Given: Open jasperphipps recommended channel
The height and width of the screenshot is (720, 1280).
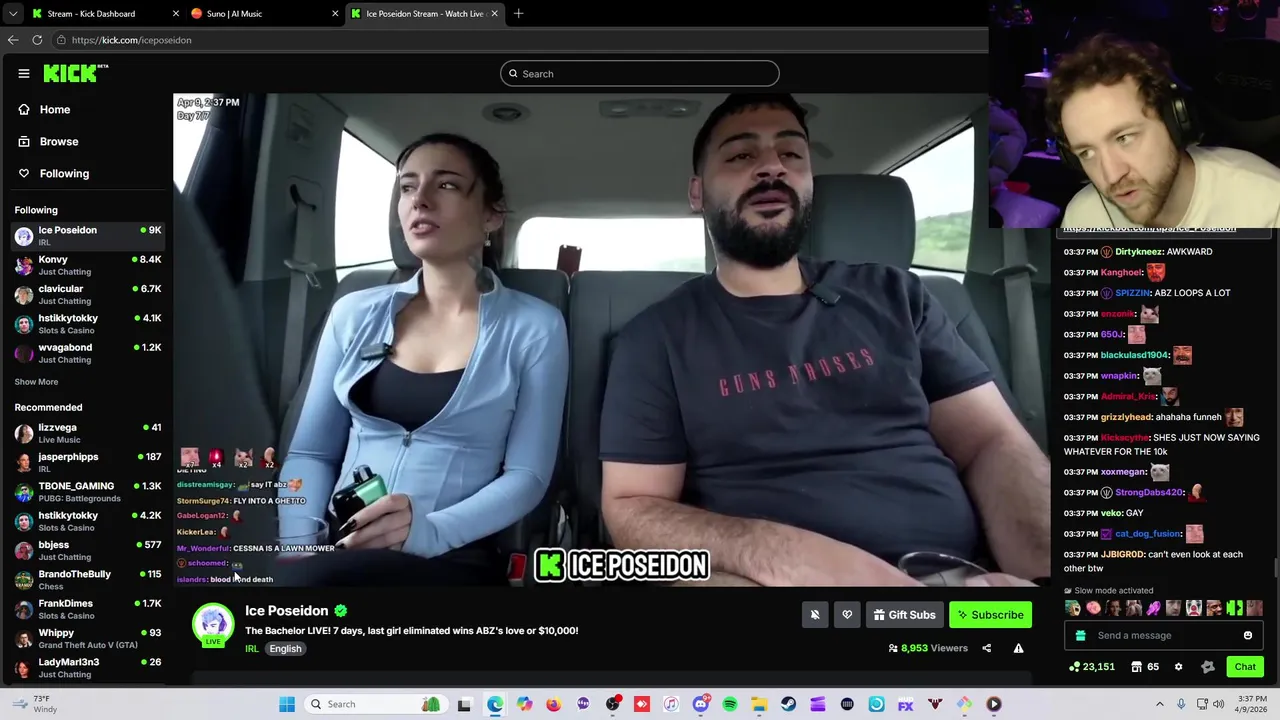Looking at the screenshot, I should (88, 462).
